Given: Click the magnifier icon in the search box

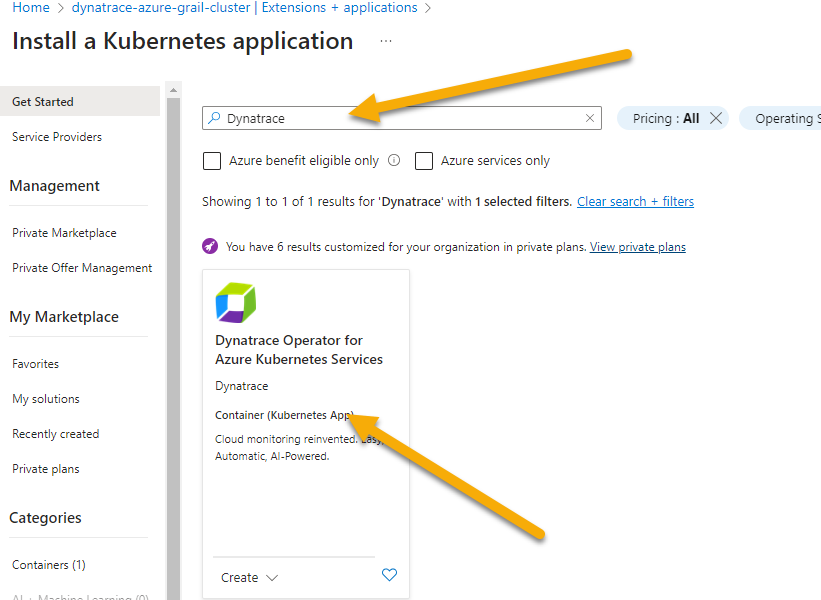Looking at the screenshot, I should point(214,118).
